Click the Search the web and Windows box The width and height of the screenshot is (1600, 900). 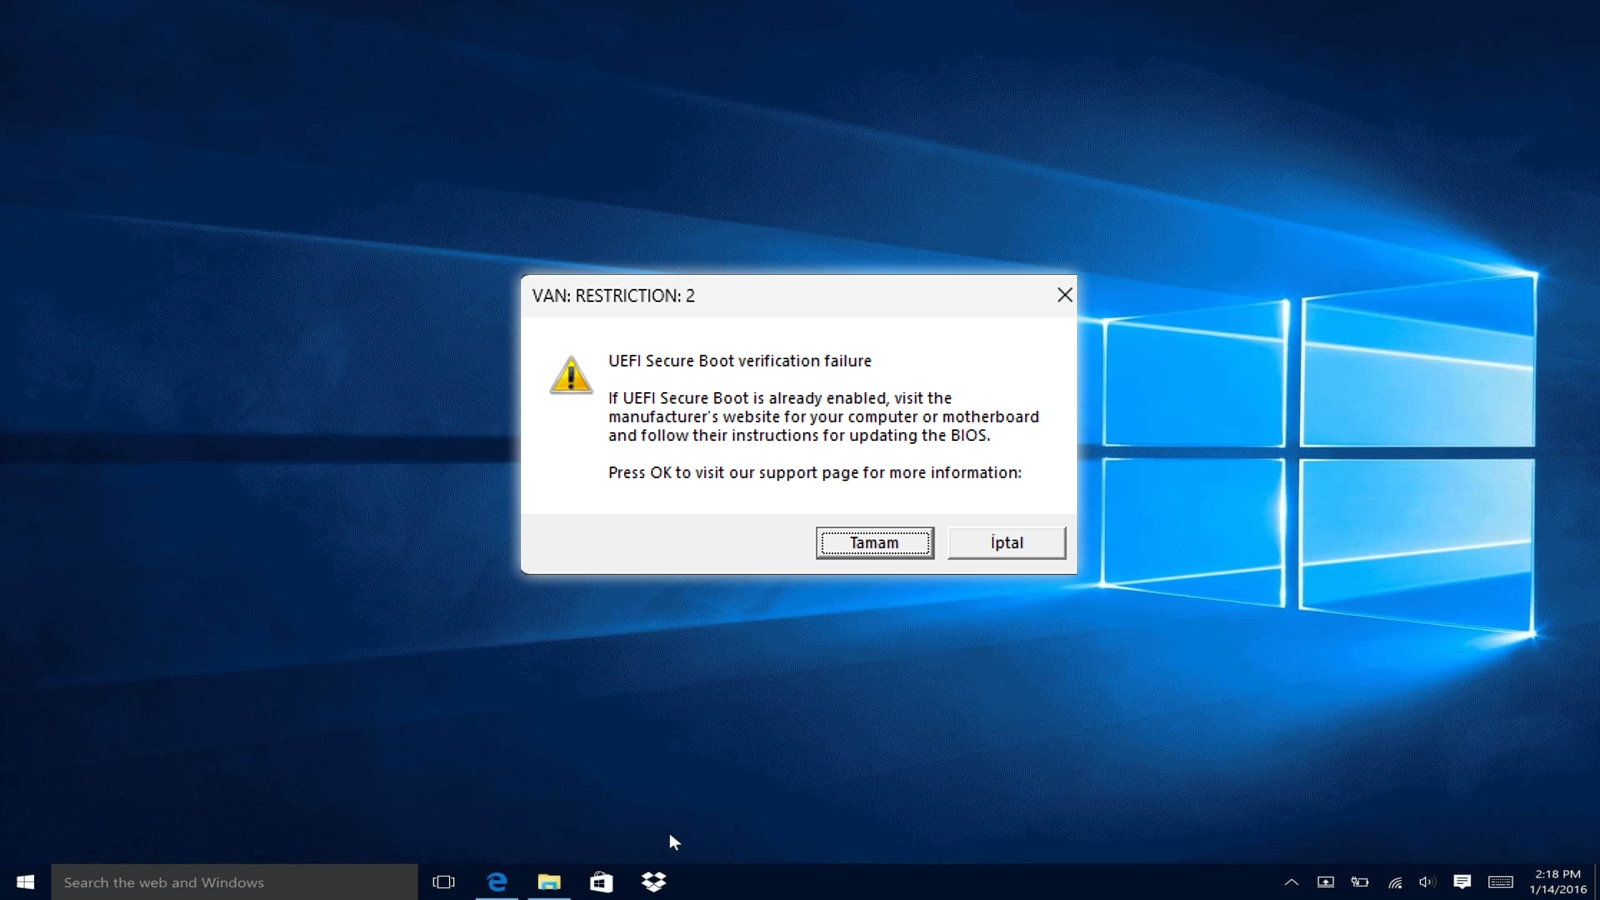coord(235,882)
